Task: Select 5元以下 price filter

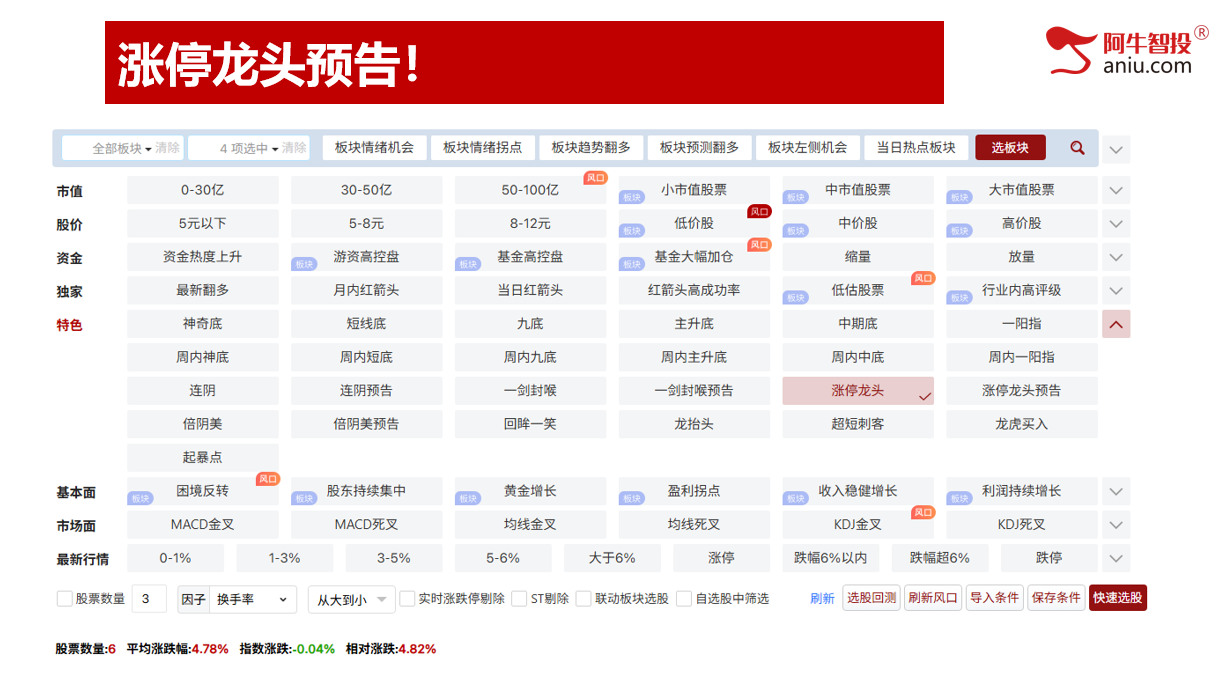Action: pos(203,224)
